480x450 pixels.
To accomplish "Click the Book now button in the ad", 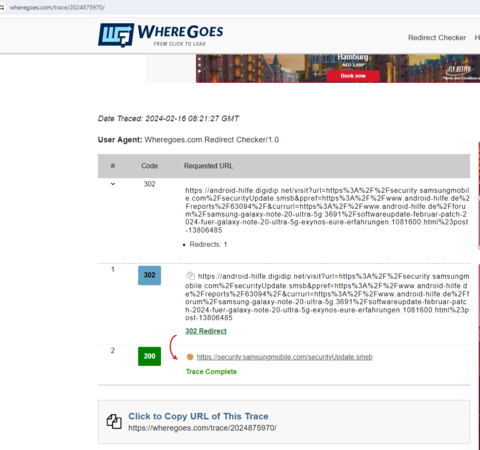I will [x=353, y=76].
